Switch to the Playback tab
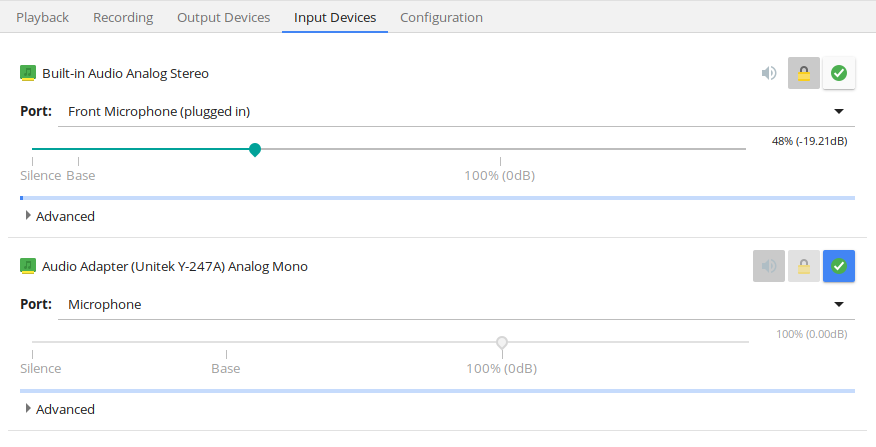 point(42,17)
